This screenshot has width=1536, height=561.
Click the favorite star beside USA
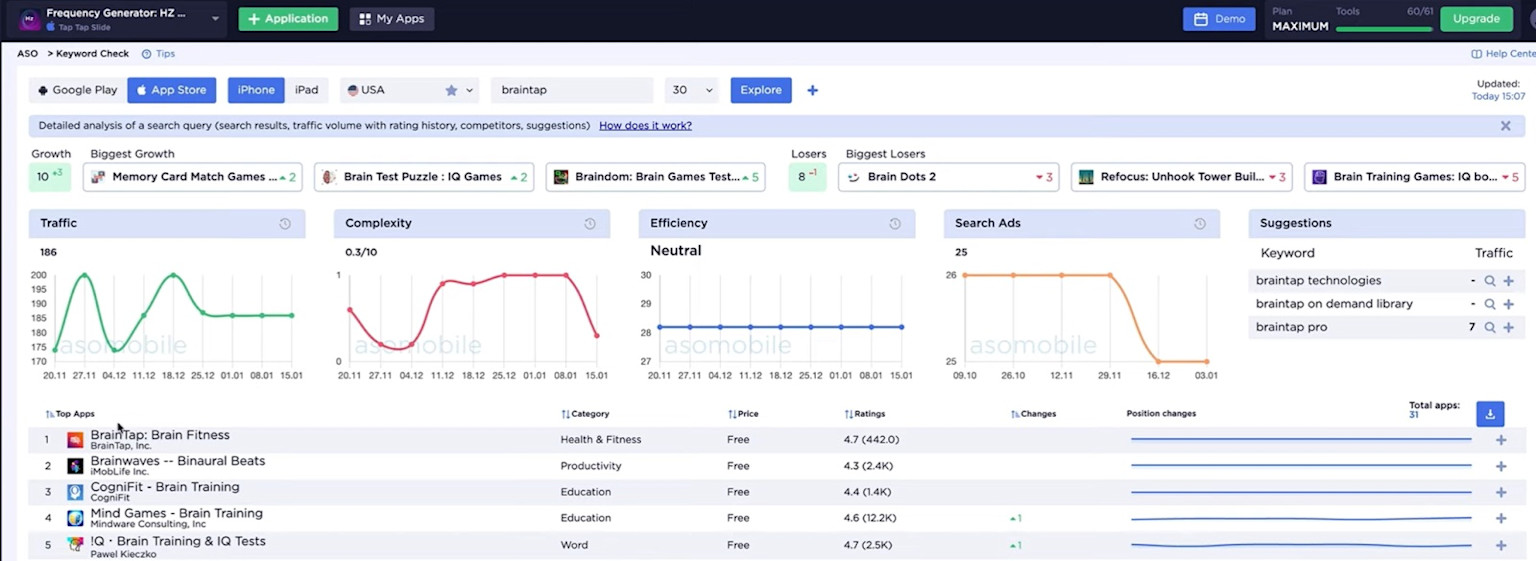[x=451, y=90]
